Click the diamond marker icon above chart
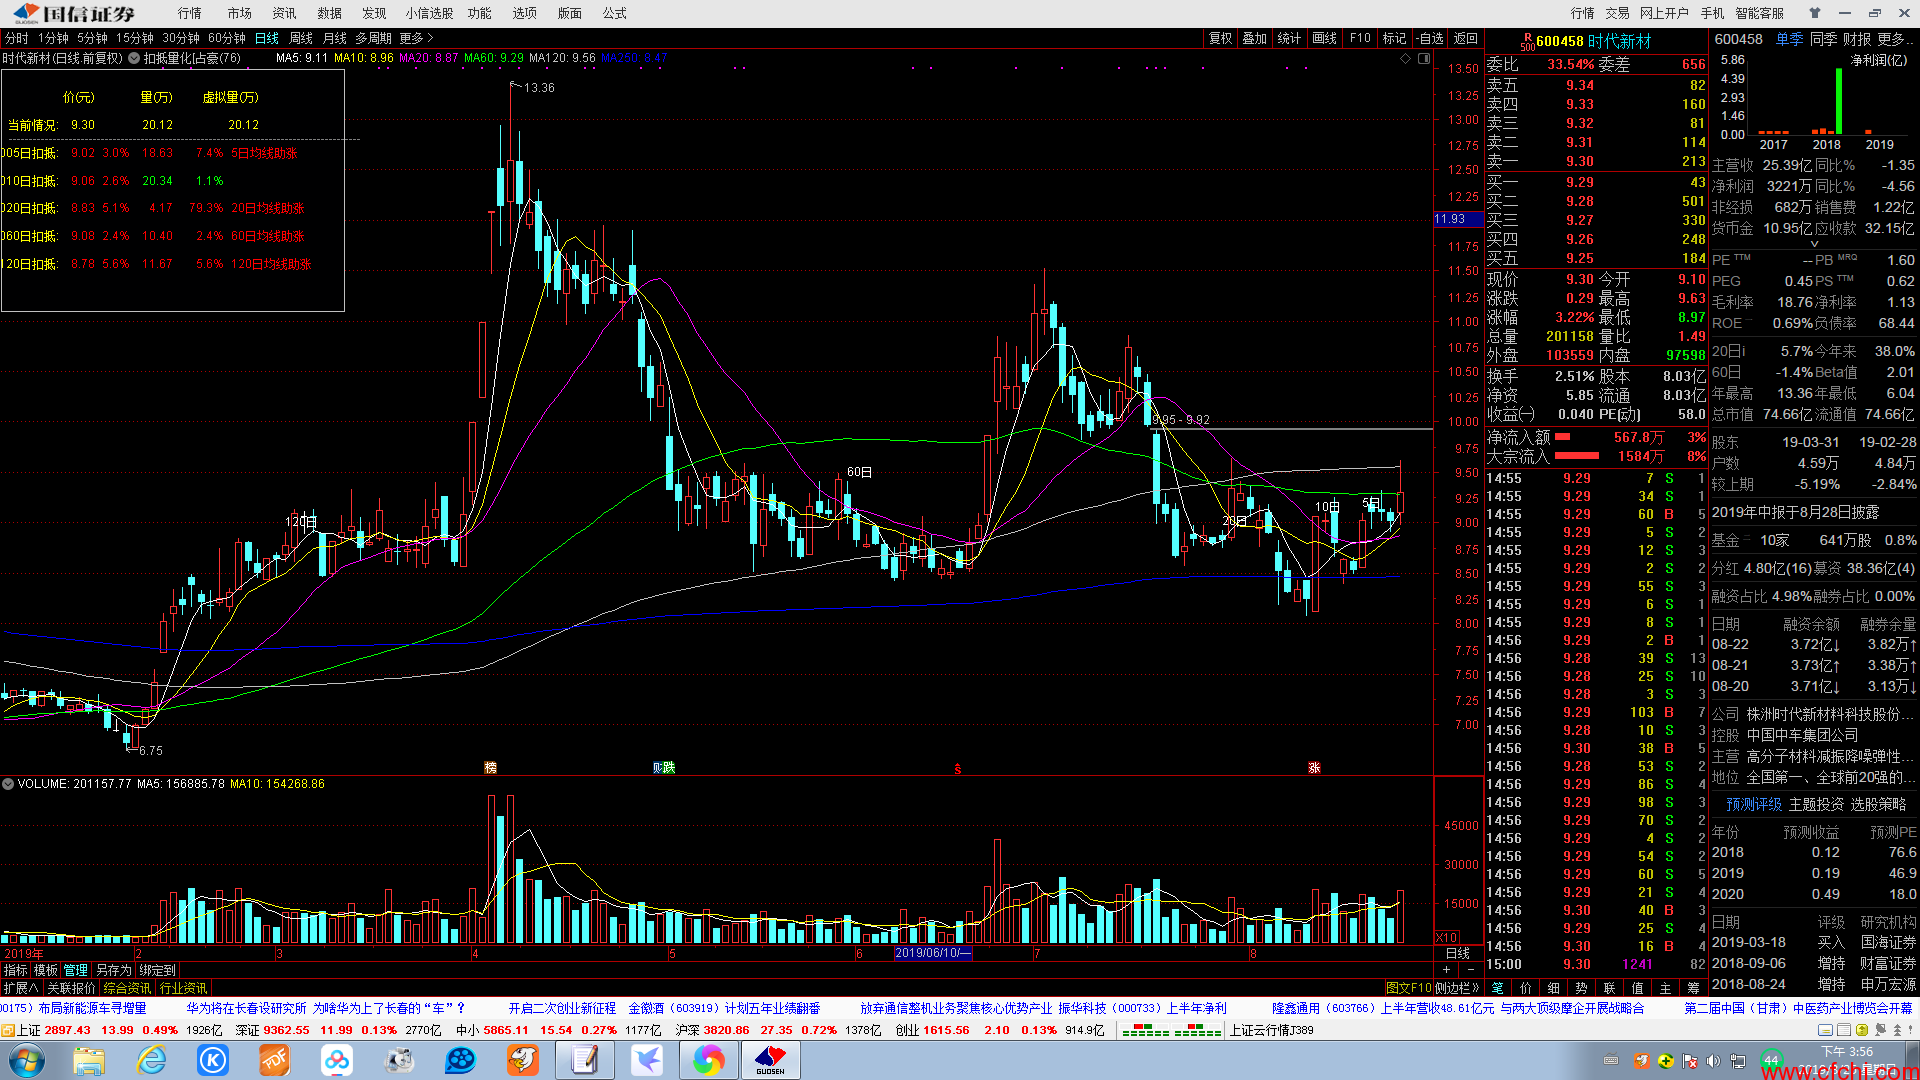Viewport: 1920px width, 1080px height. point(1405,59)
